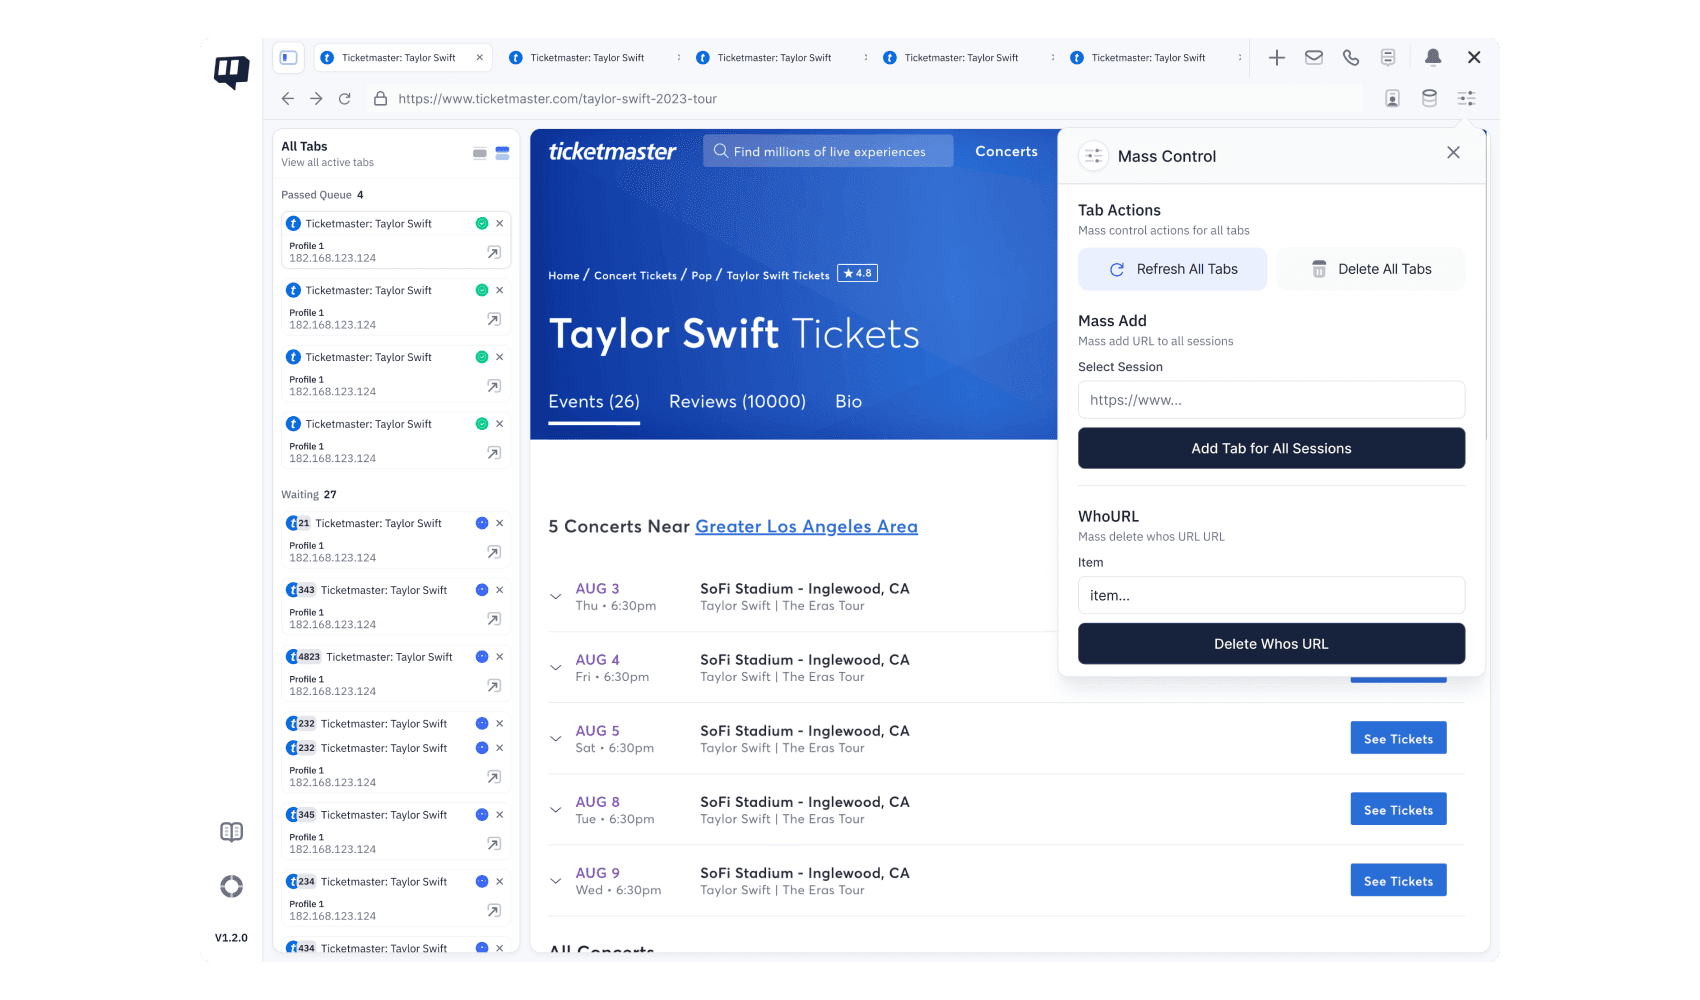Click the ticketmaster.com address bar URL
The image size is (1700, 1000).
pos(557,99)
